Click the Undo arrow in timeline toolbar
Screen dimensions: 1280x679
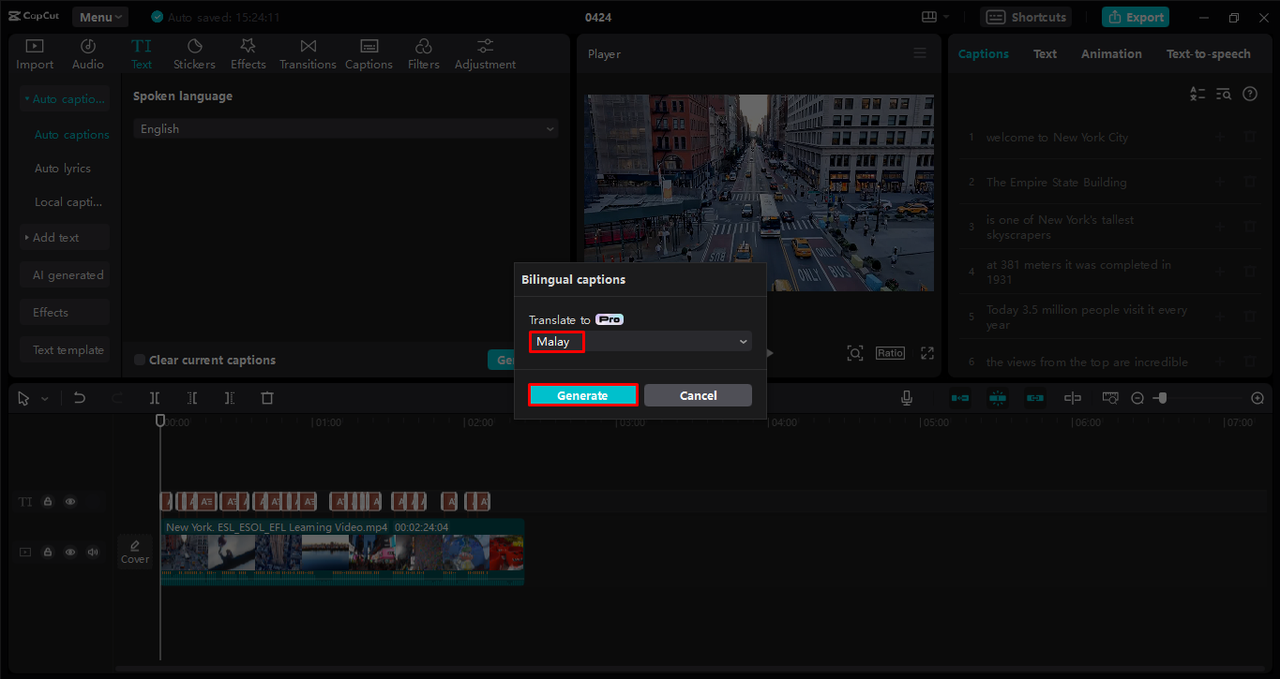click(80, 398)
